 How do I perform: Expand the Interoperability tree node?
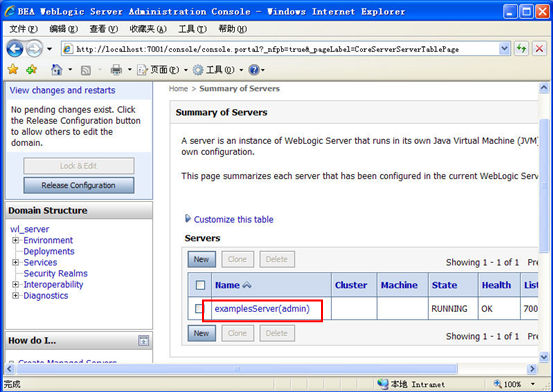(x=16, y=284)
